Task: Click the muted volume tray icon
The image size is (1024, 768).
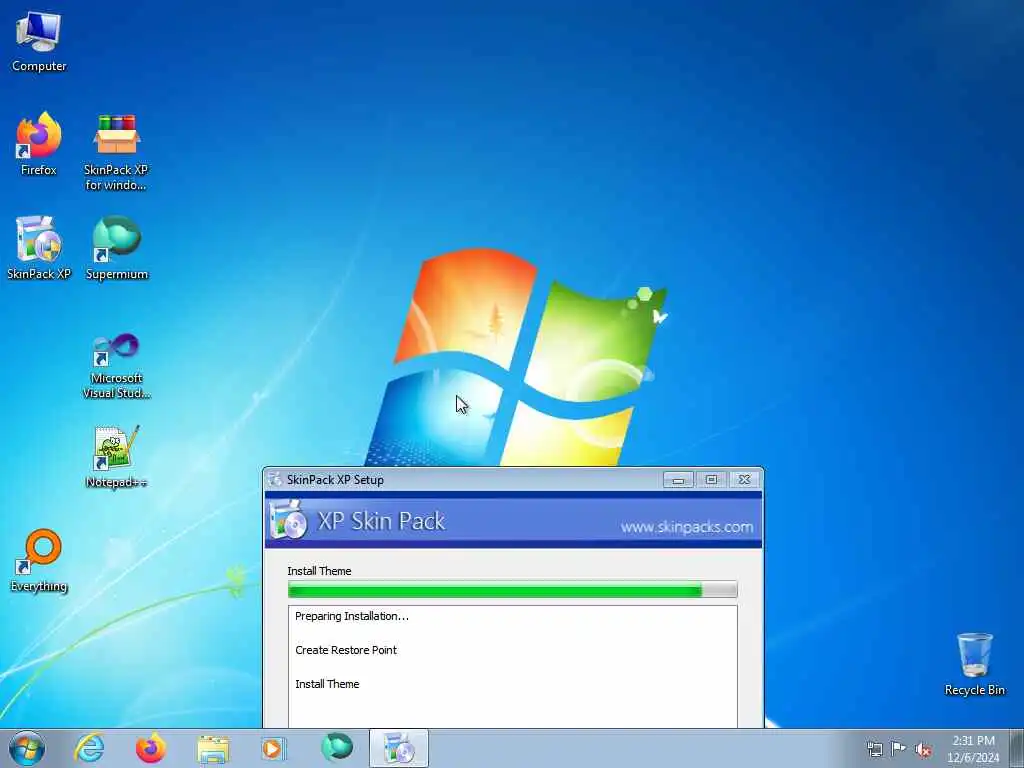Action: [923, 749]
